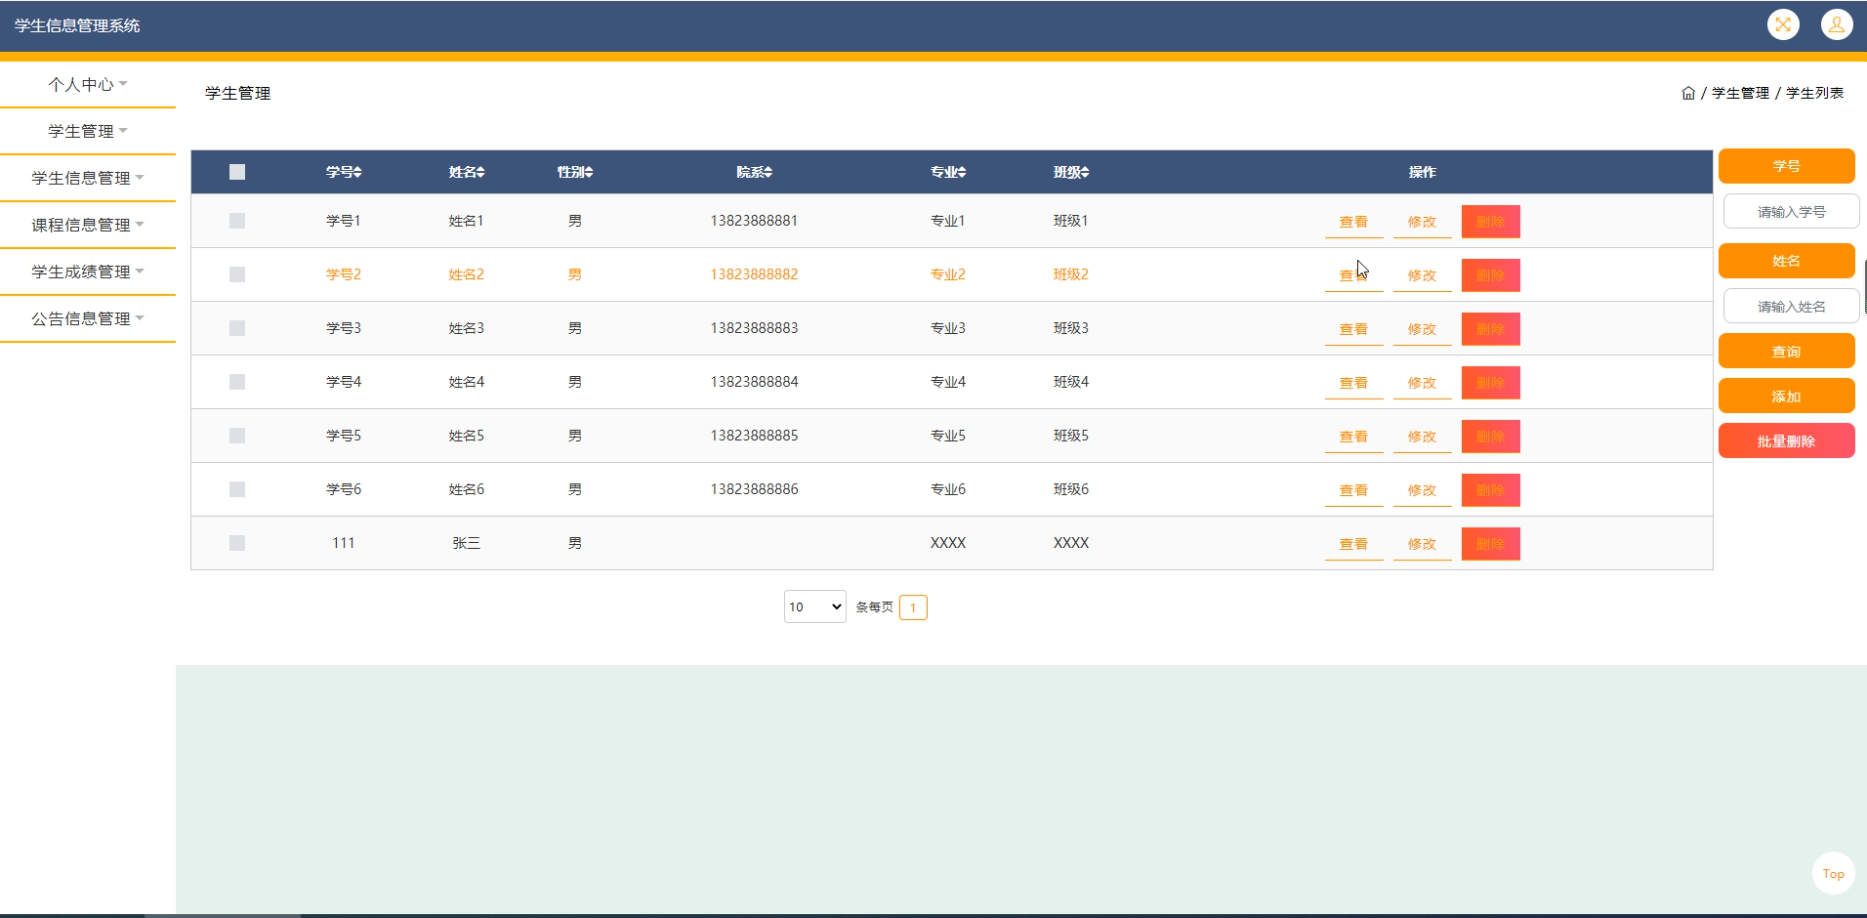The image size is (1867, 918).
Task: Delete row 学号5 with red button
Action: (1491, 437)
